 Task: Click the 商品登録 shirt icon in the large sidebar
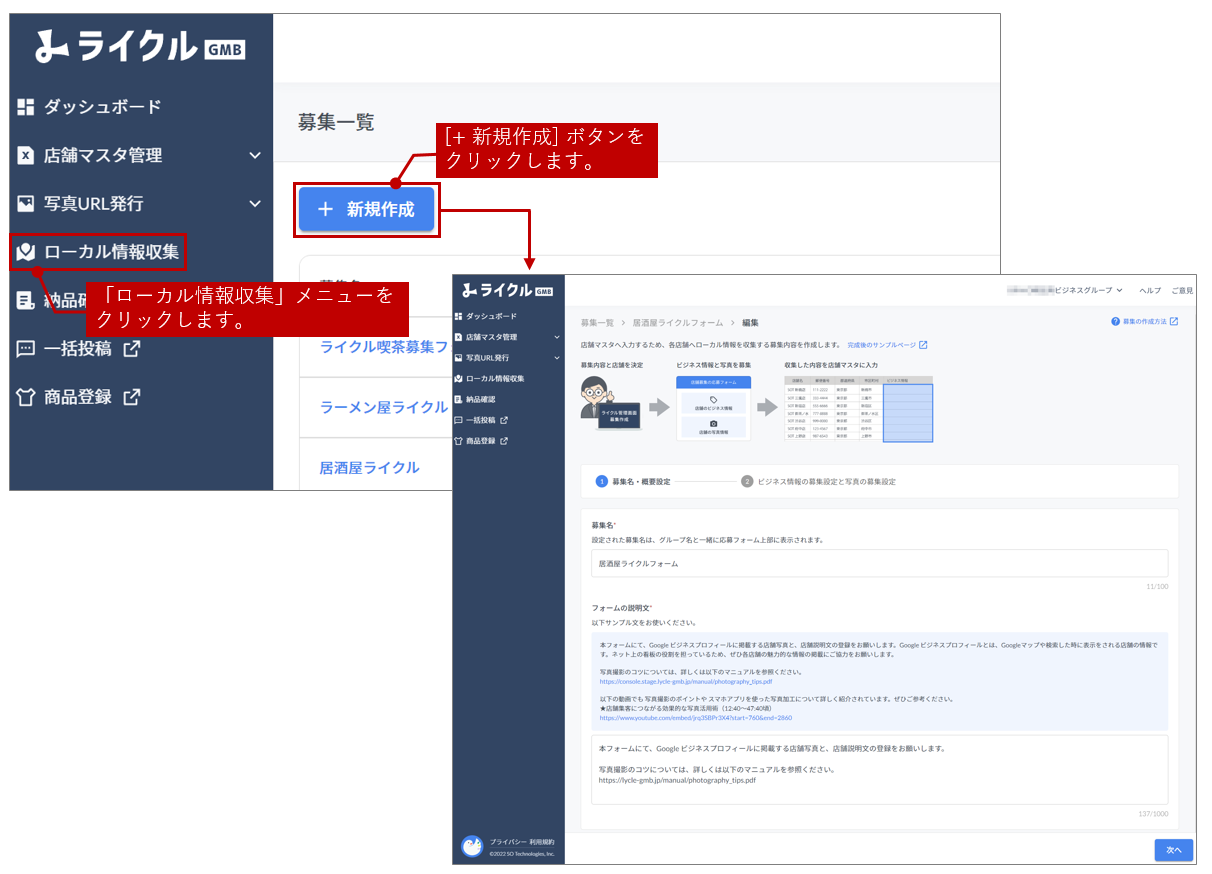(x=26, y=397)
